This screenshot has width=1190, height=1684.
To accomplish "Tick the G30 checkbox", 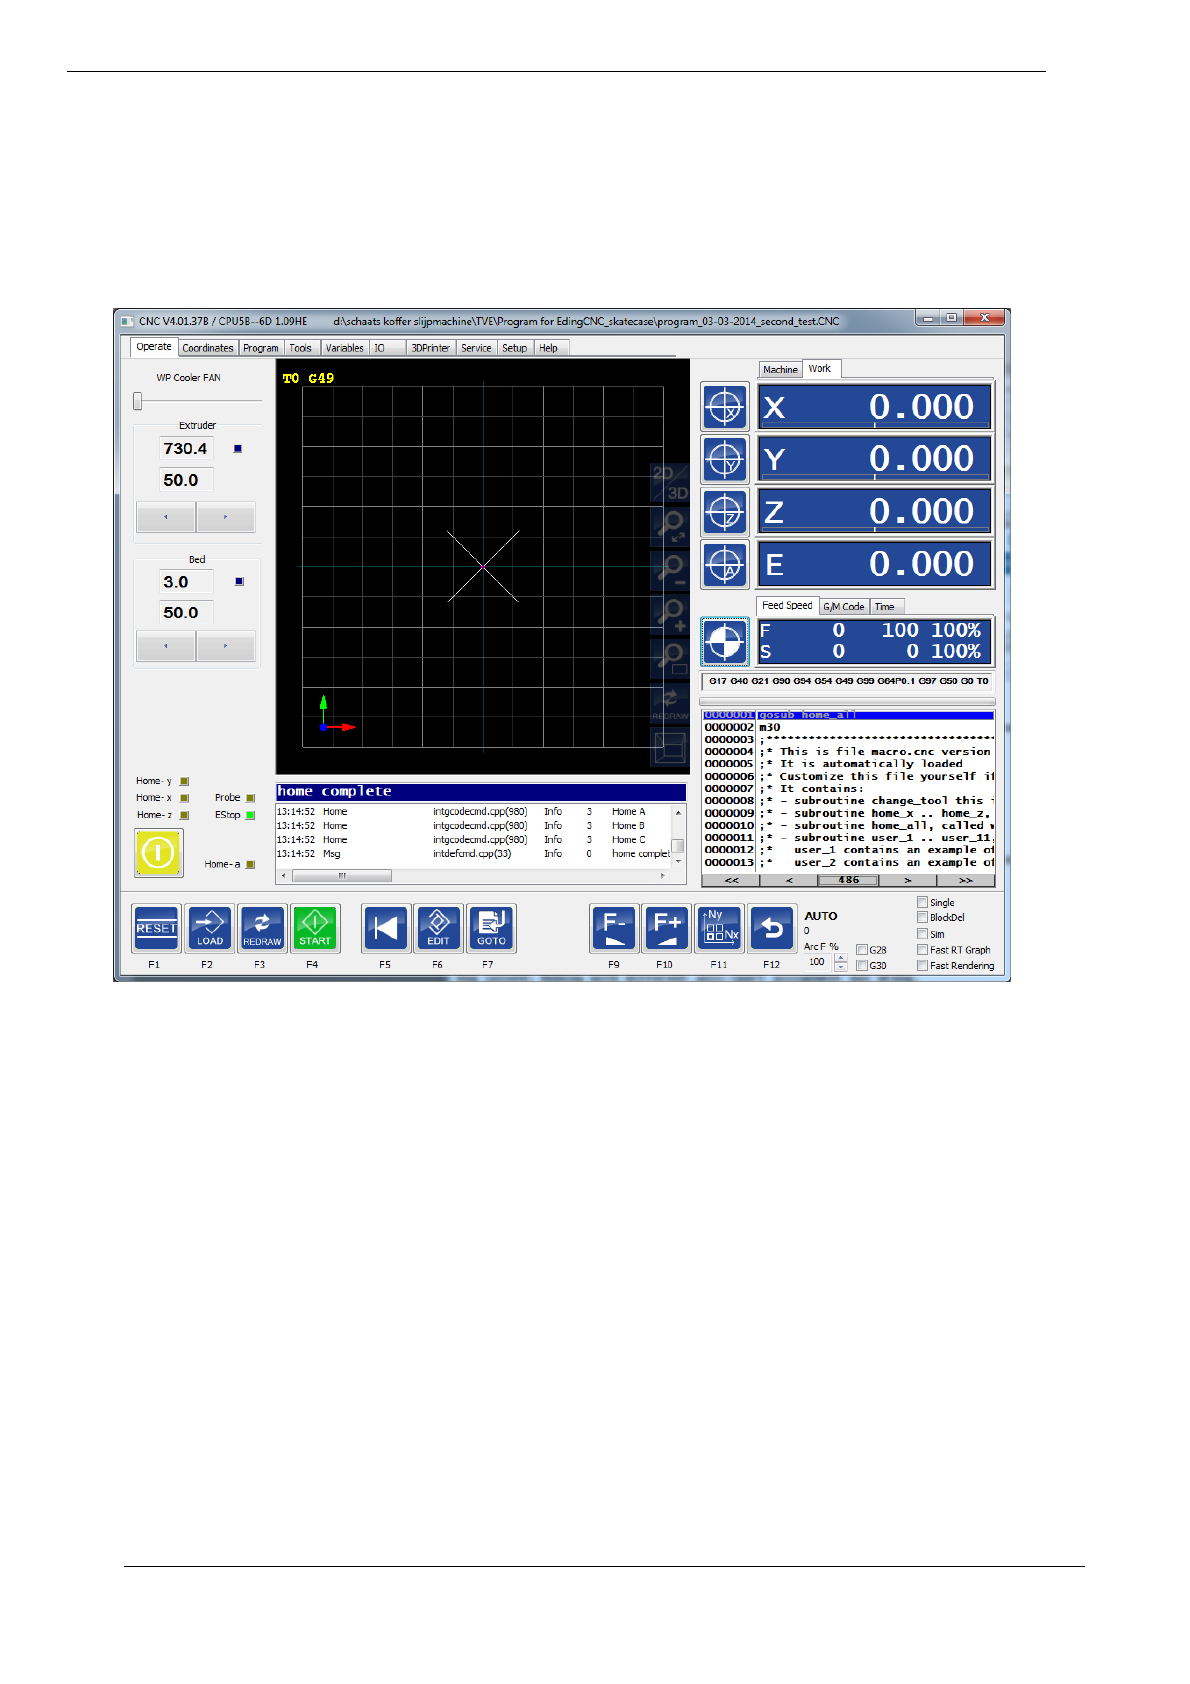I will tap(862, 966).
